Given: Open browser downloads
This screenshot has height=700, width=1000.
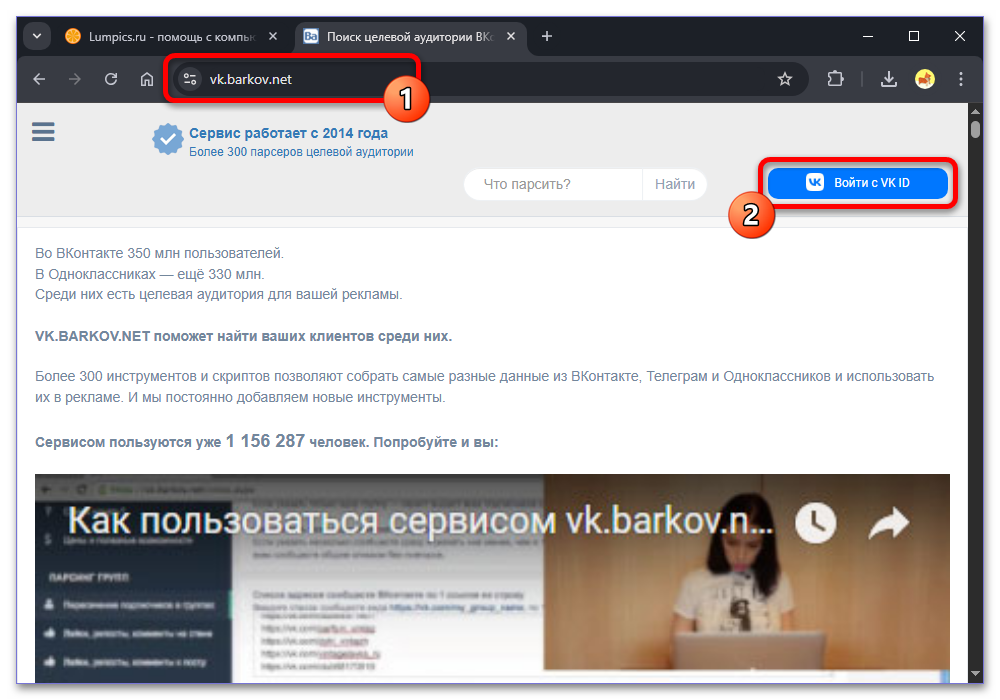Looking at the screenshot, I should tap(889, 79).
